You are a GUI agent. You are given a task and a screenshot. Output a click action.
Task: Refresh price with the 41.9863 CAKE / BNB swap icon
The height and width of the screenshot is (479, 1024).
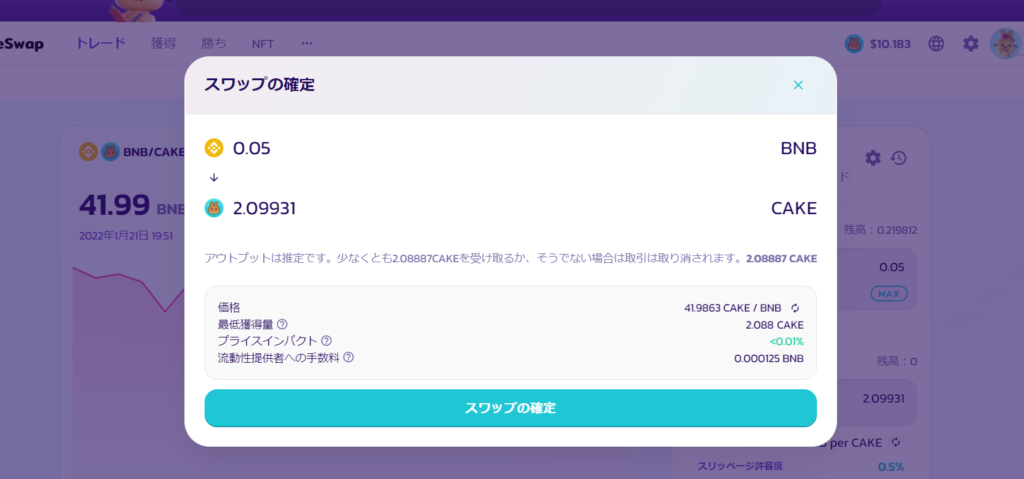click(x=795, y=308)
